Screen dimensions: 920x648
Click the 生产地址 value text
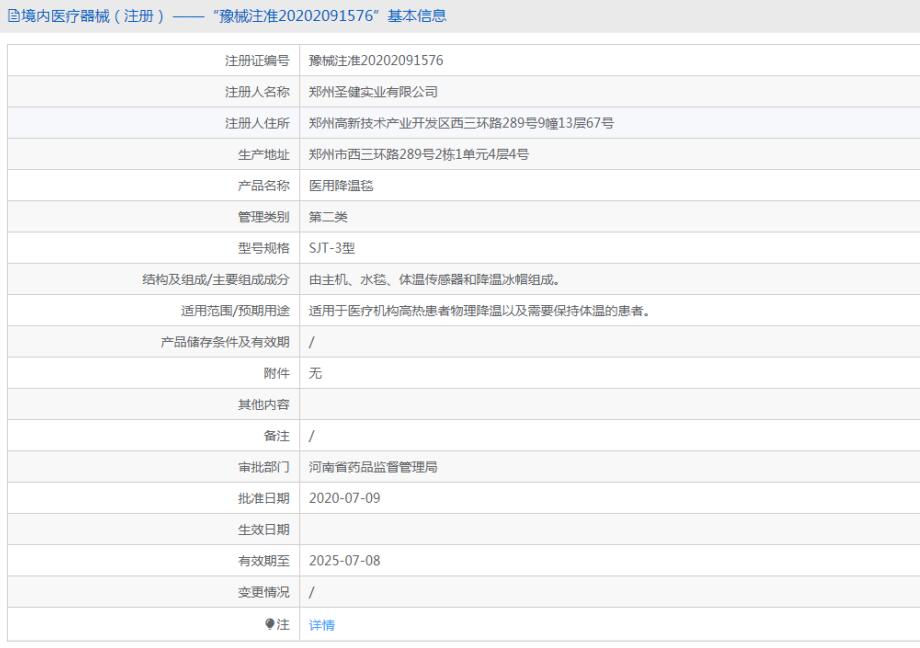(419, 154)
